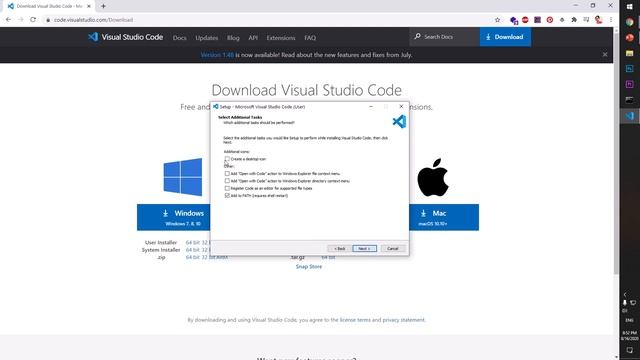
Task: Click the red stop-sign adblock extension icon
Action: [x=525, y=20]
